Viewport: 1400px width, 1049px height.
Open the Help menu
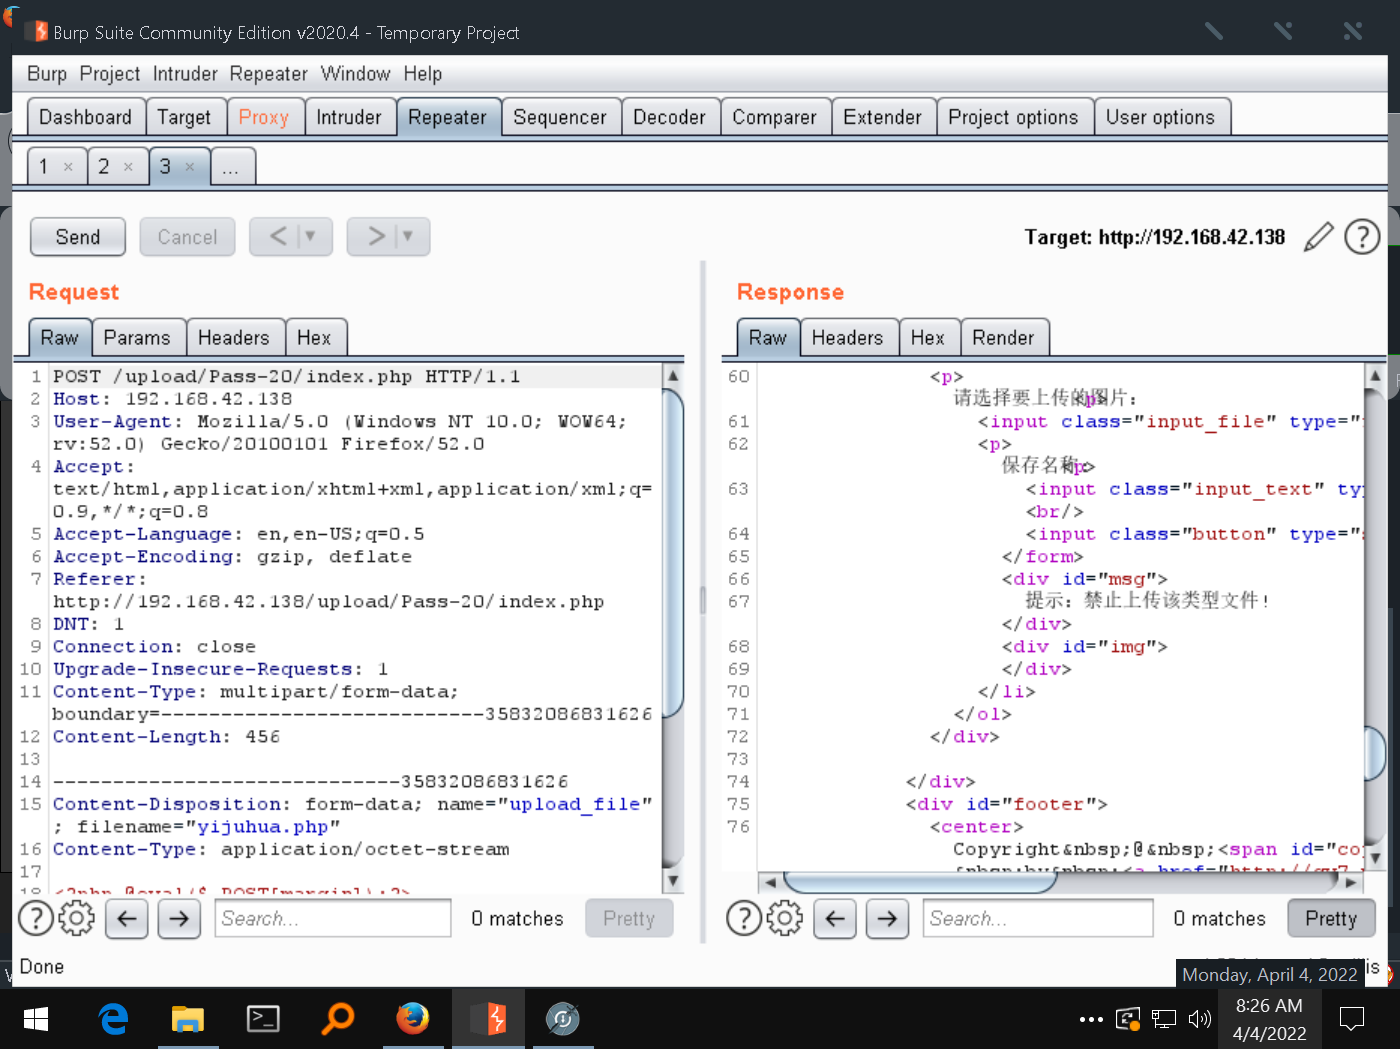pos(423,74)
